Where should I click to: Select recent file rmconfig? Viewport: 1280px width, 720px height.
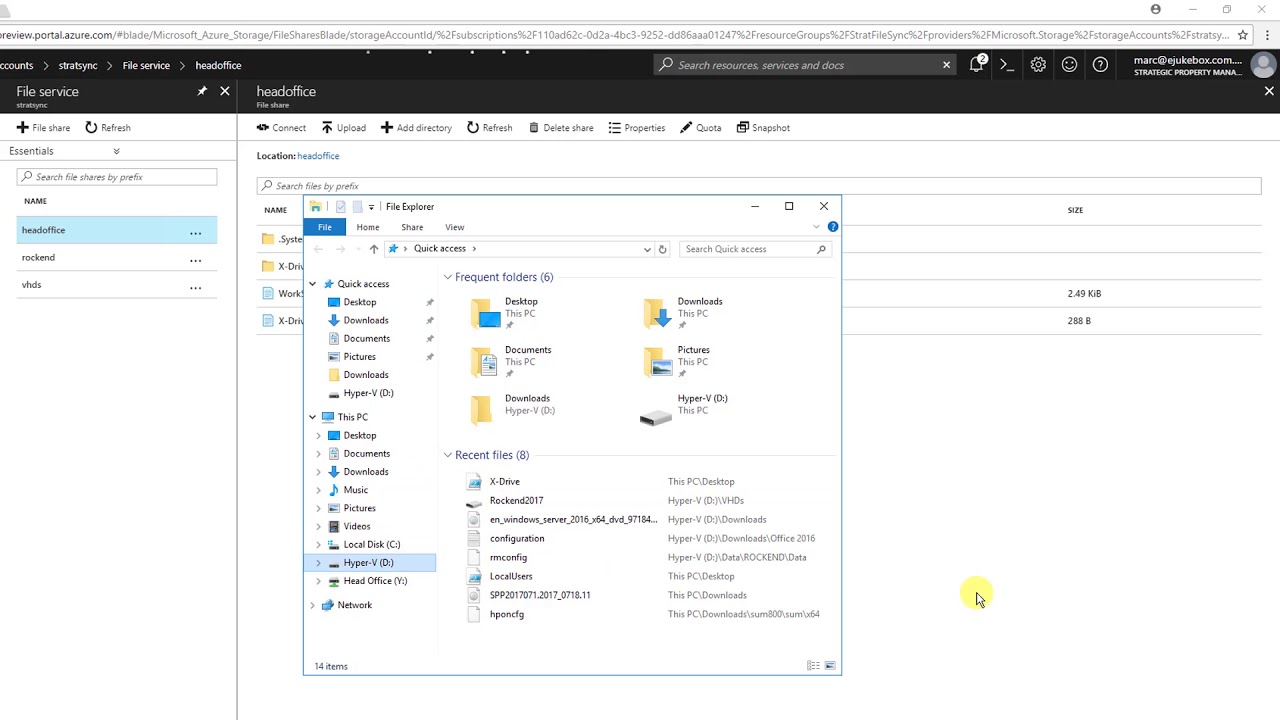pos(508,558)
